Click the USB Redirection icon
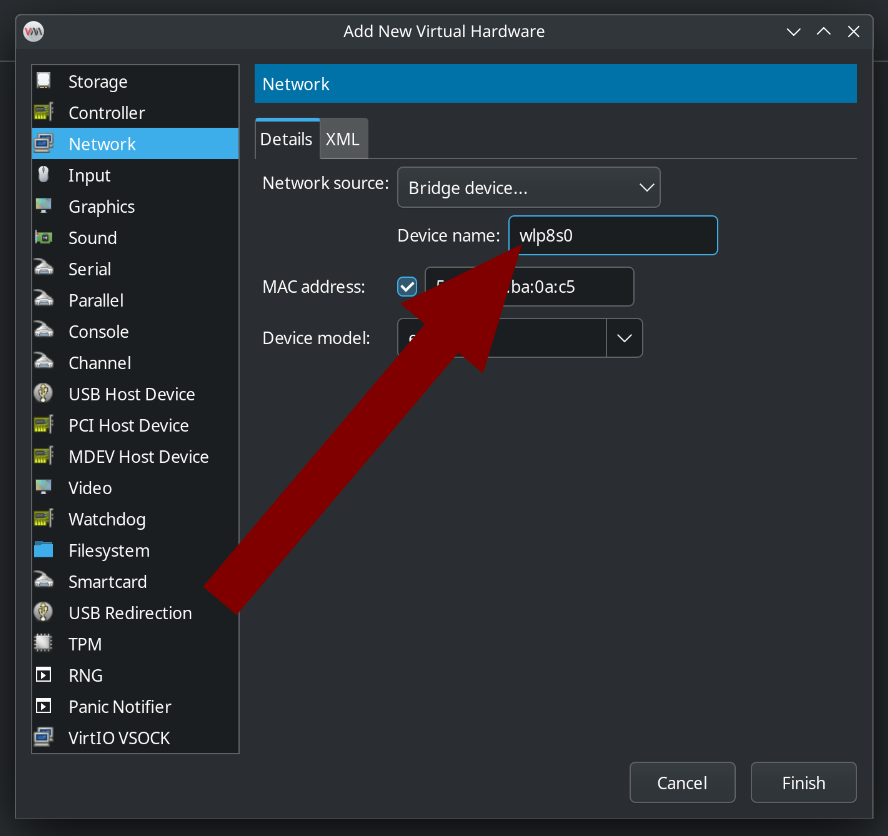This screenshot has width=888, height=836. click(44, 612)
